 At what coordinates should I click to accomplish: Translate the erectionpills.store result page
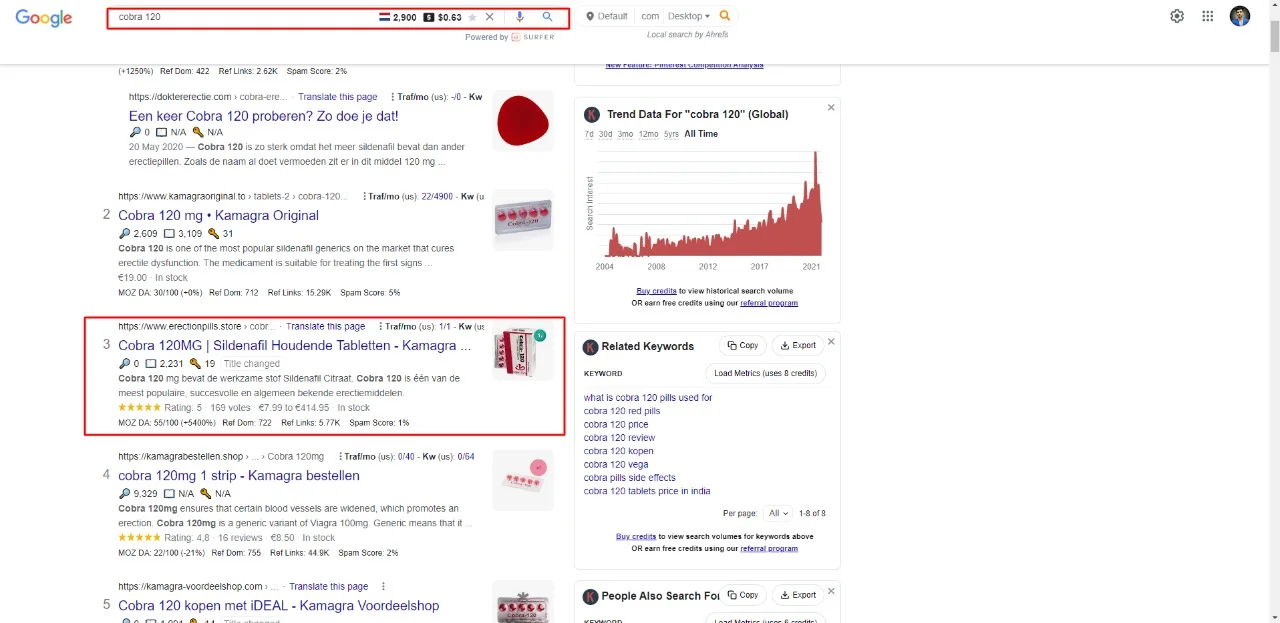(325, 327)
